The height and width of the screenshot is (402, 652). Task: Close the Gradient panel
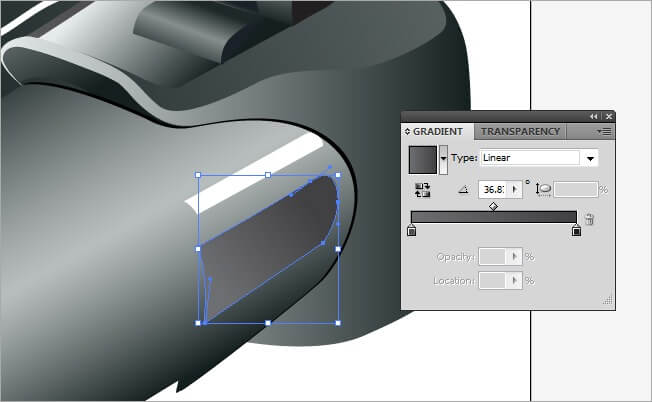(x=609, y=117)
